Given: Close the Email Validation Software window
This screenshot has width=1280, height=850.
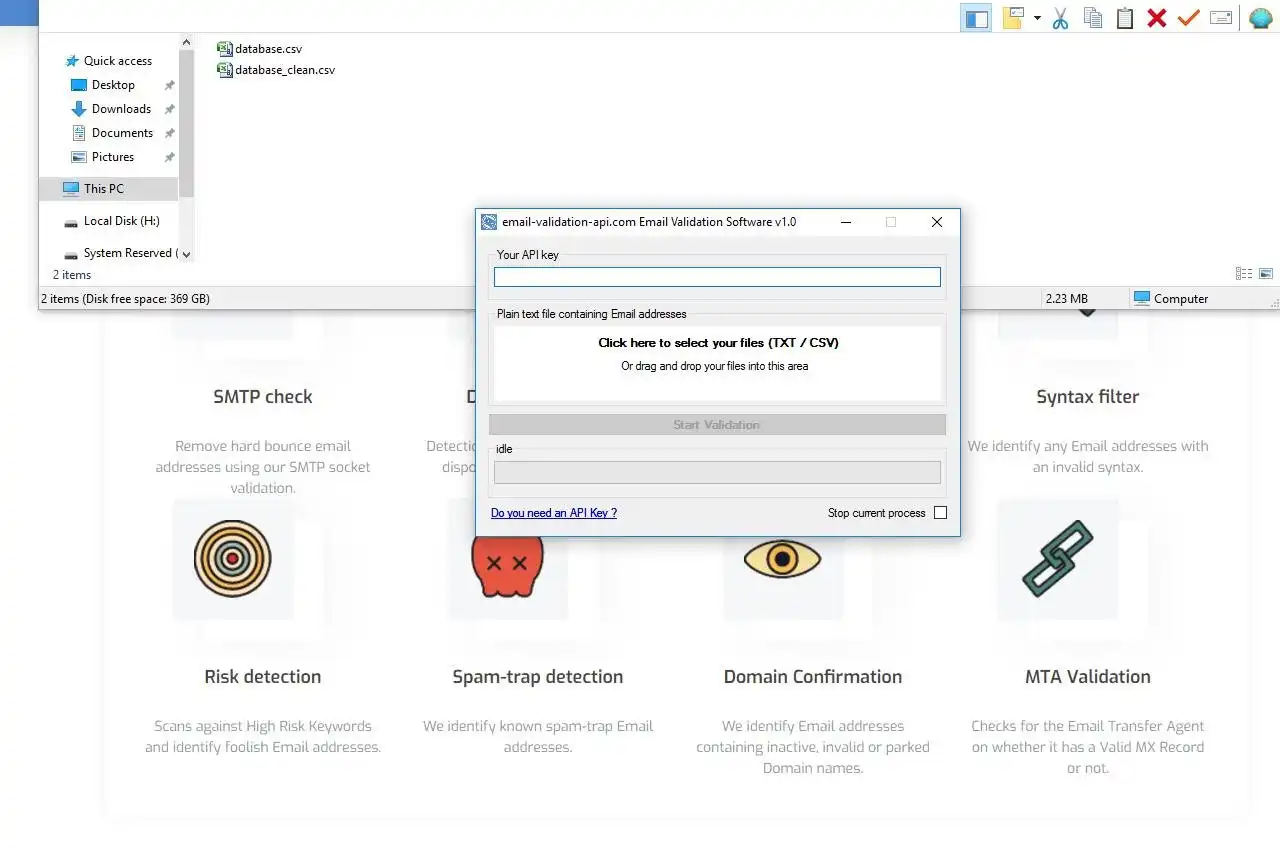Looking at the screenshot, I should 937,222.
